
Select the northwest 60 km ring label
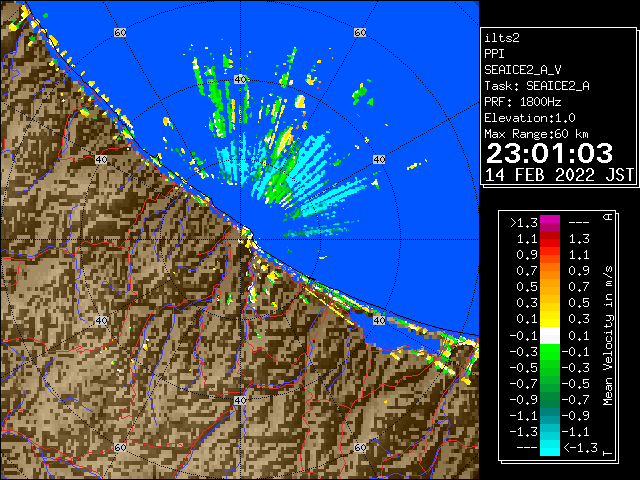coord(120,32)
